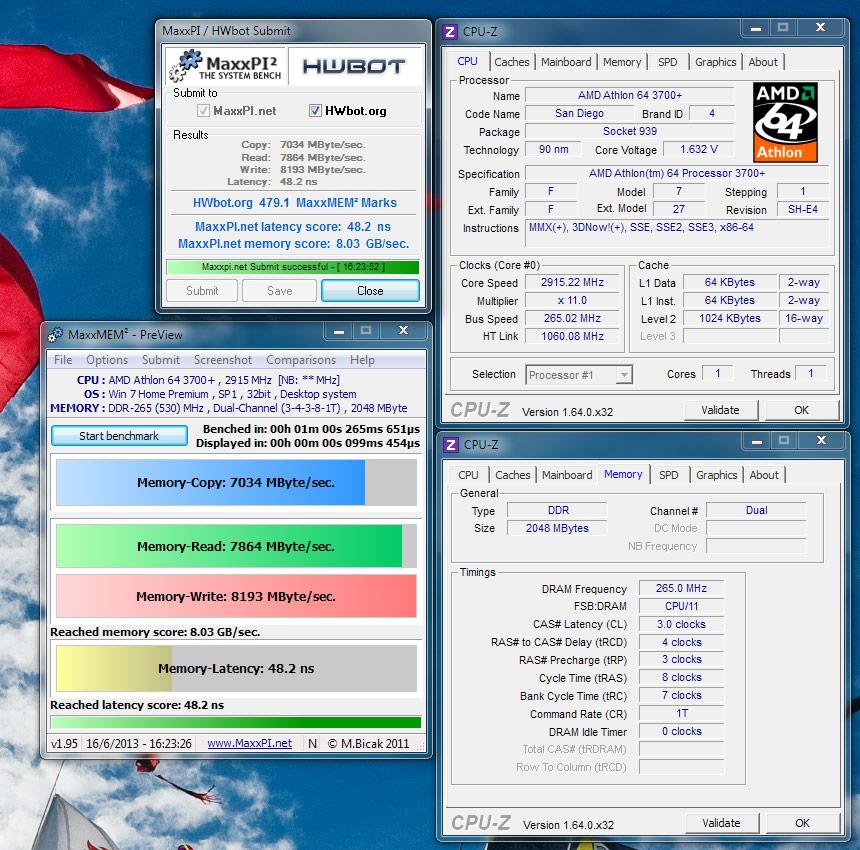Click the CAS# Latency 3.0 clocks value
Screen dimensions: 860x850
point(681,624)
